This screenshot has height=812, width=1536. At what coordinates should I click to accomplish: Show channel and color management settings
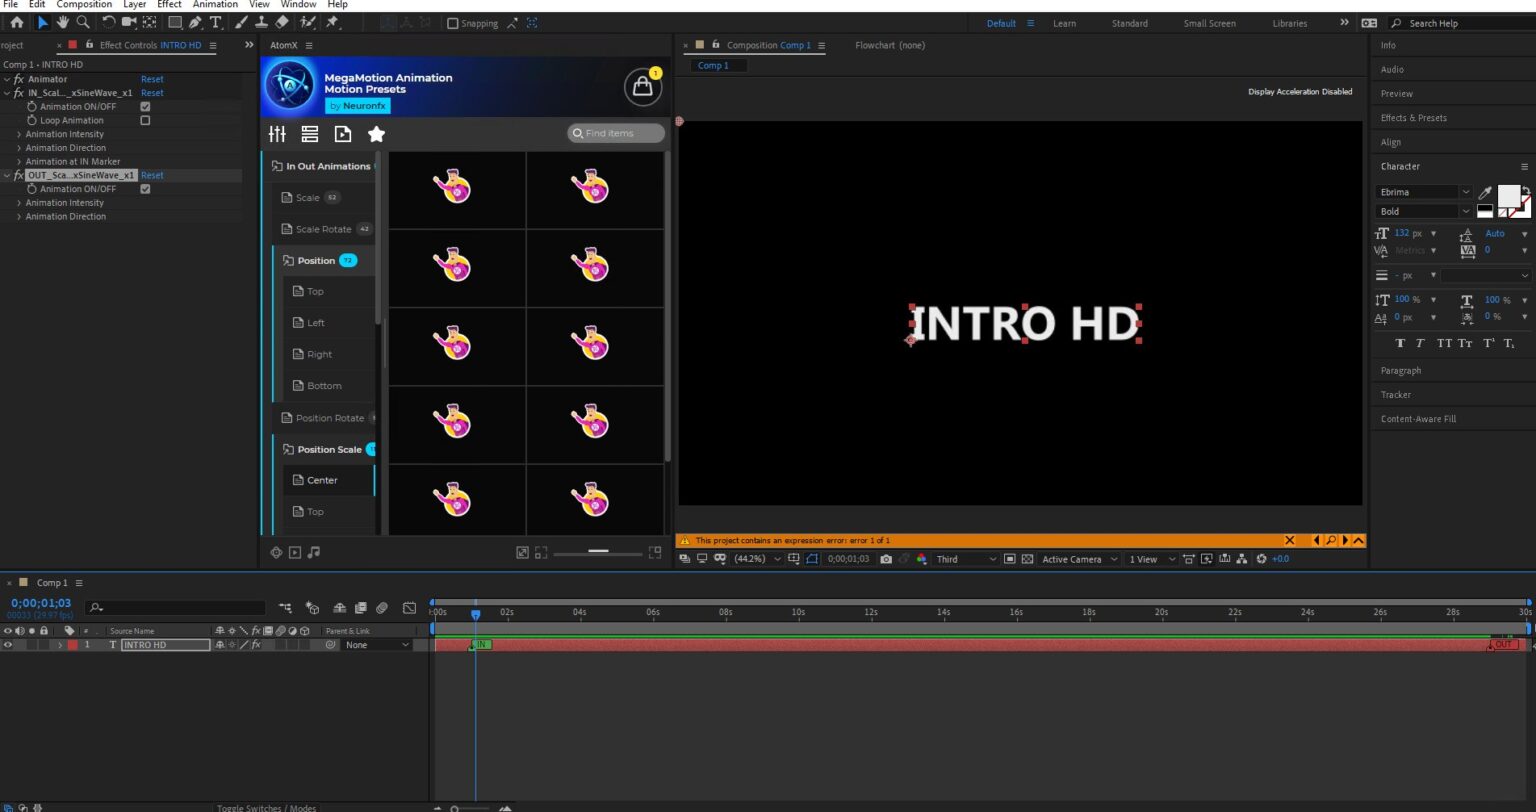[x=922, y=559]
